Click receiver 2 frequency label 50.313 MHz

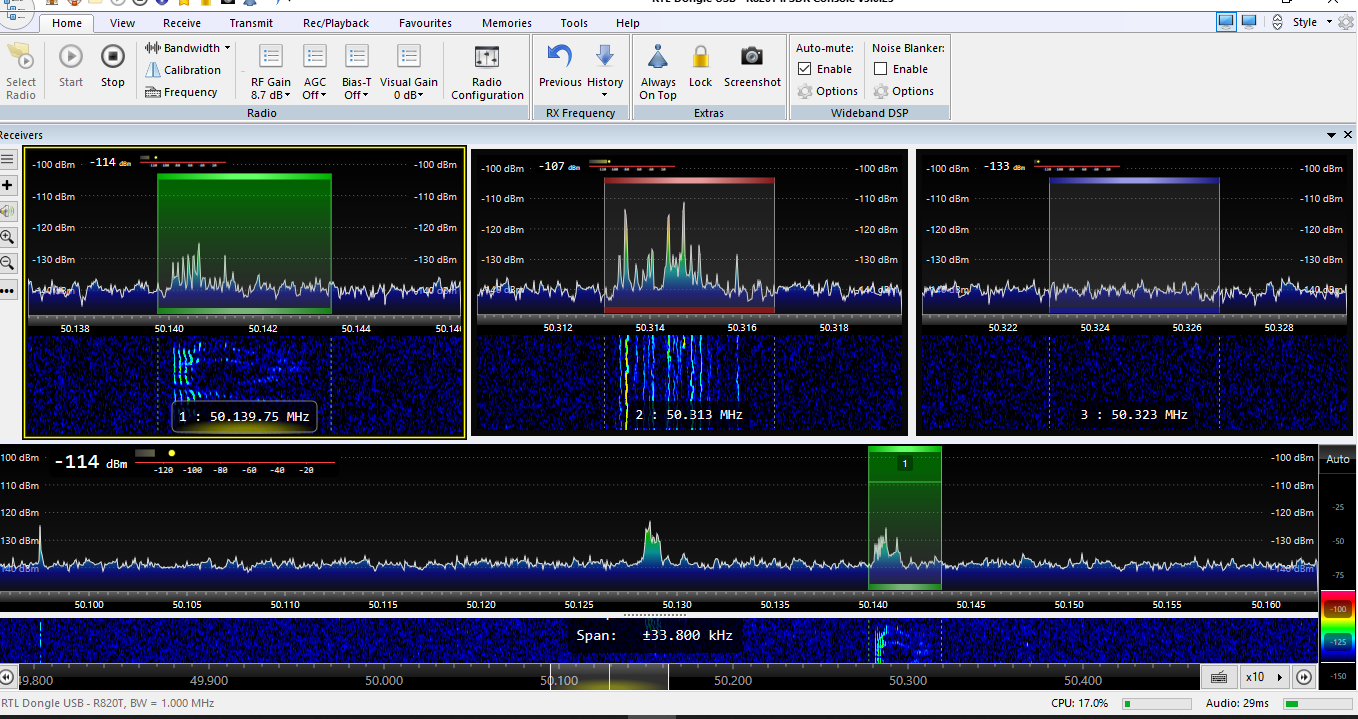coord(689,414)
